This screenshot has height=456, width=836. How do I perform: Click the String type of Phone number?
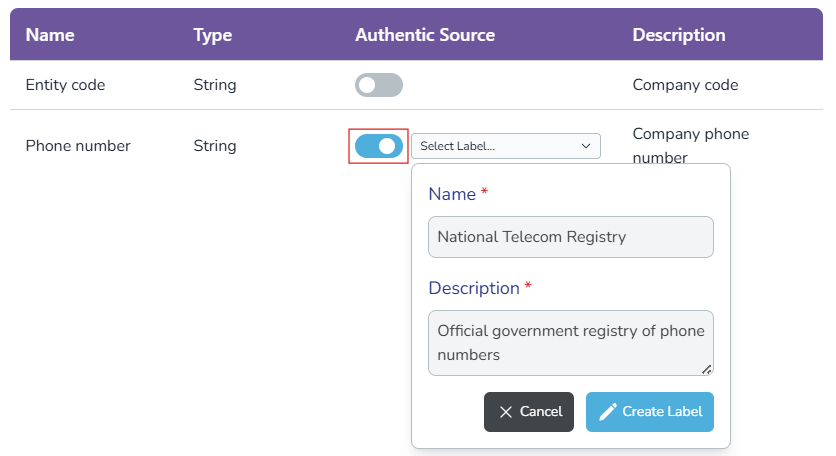(x=215, y=146)
